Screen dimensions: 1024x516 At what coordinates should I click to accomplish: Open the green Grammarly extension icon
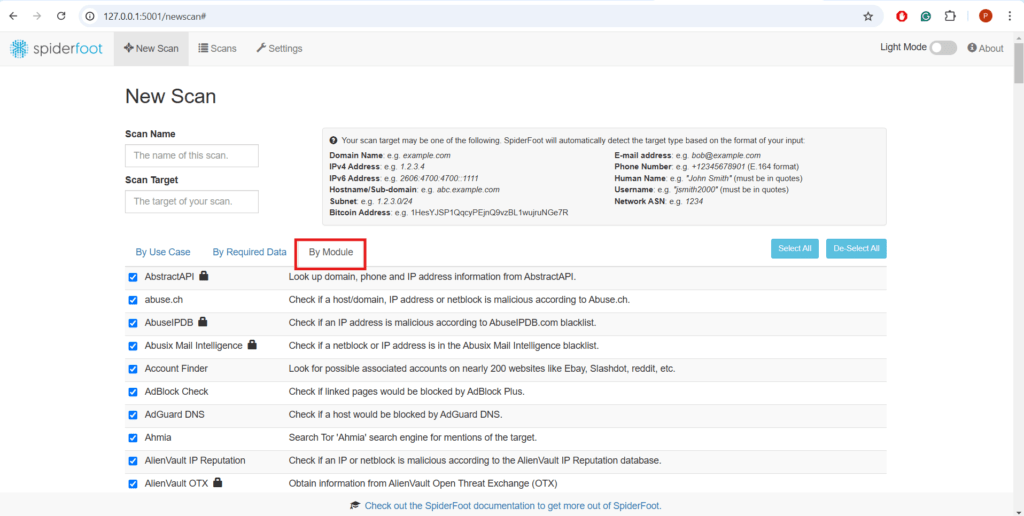point(925,16)
